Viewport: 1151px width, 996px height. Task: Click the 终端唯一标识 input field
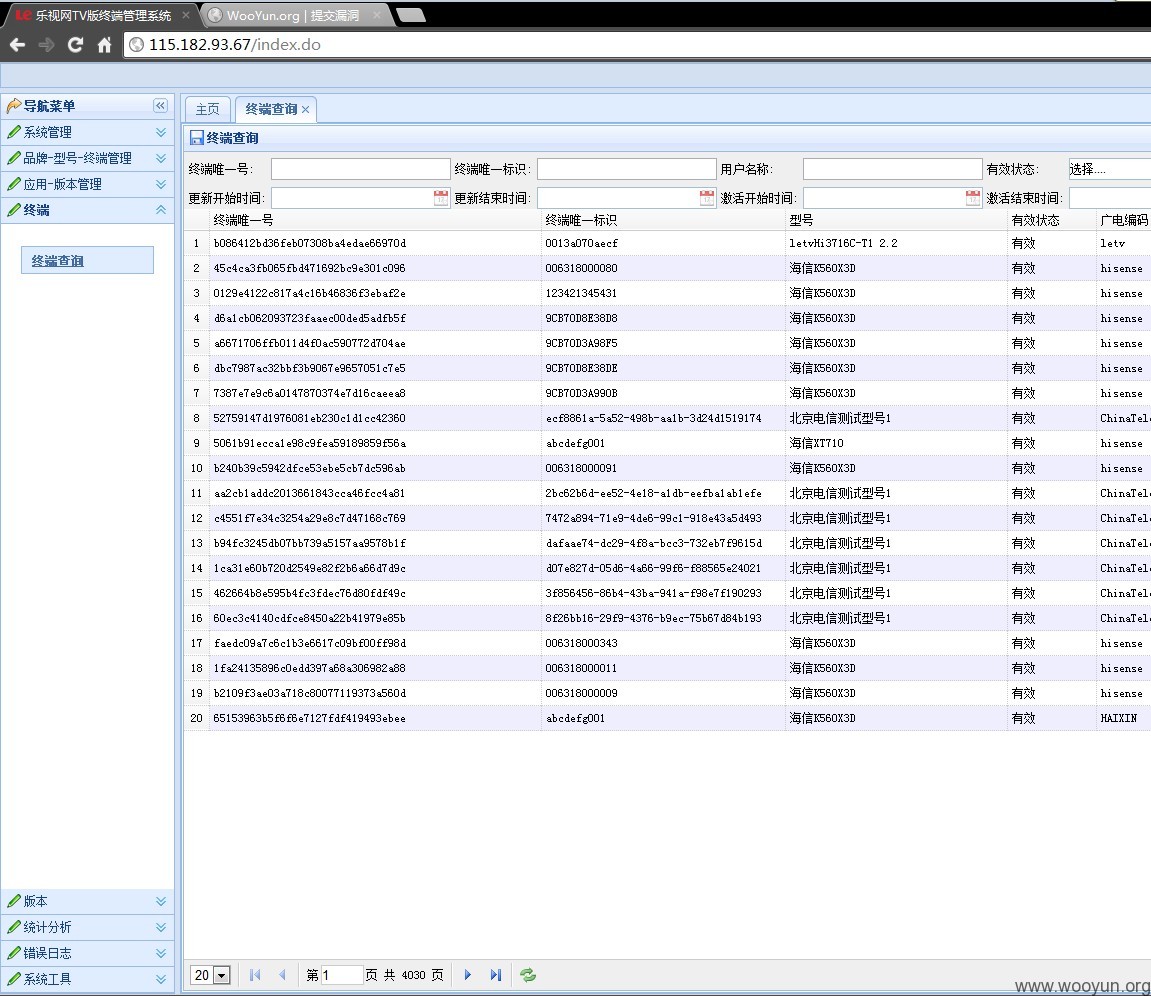(627, 169)
